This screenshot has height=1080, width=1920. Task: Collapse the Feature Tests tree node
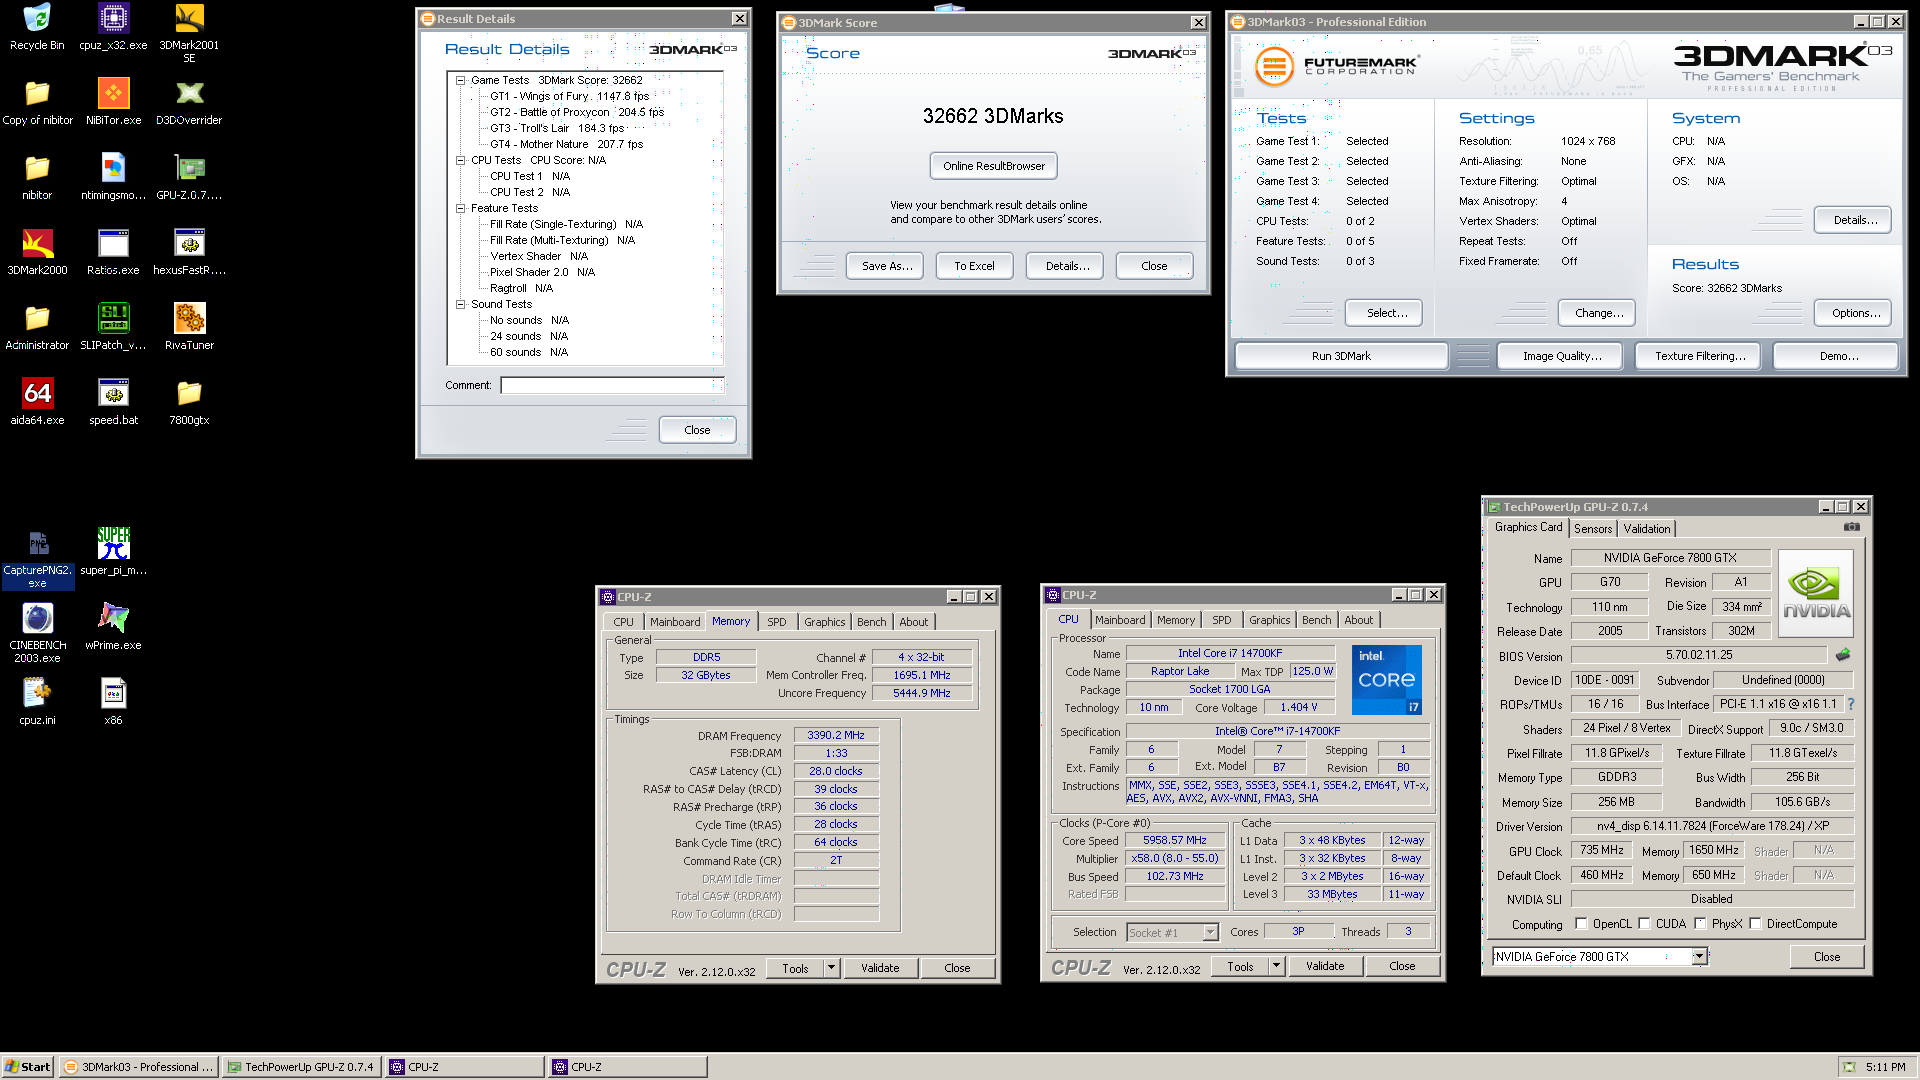460,208
